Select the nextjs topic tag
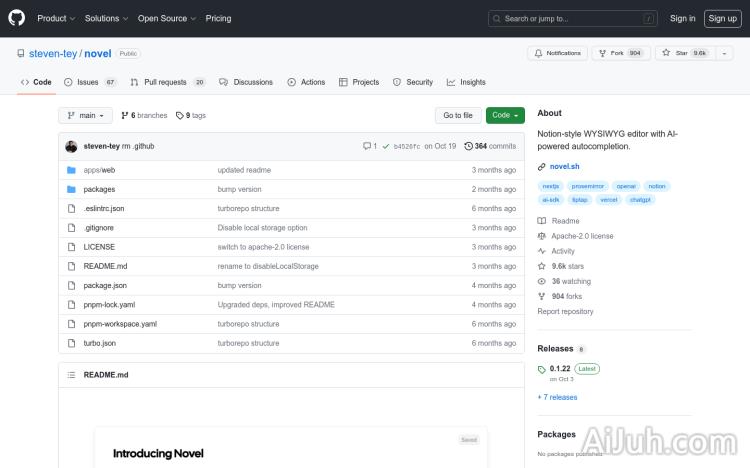Viewport: 750px width, 468px height. (550, 186)
